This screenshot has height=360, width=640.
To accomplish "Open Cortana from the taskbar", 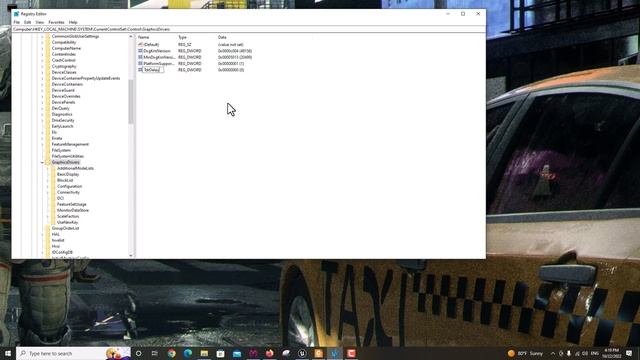I will point(138,353).
